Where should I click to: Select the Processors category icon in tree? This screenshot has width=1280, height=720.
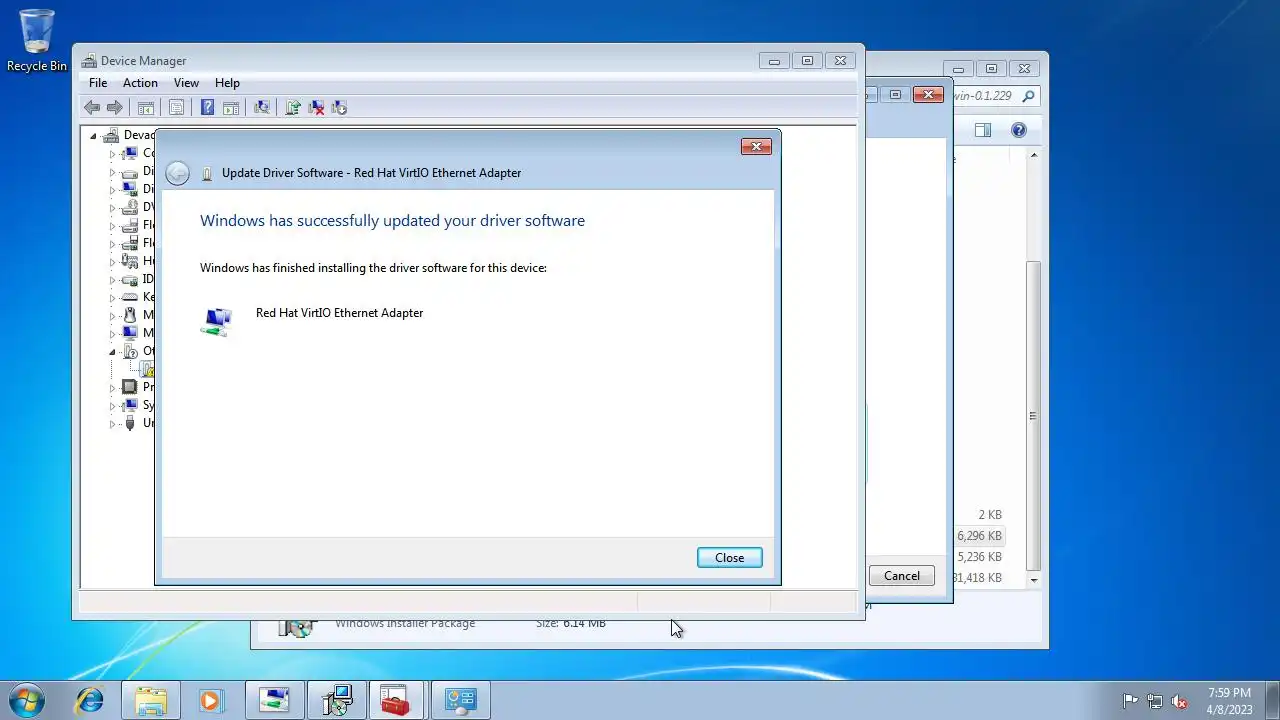point(130,387)
